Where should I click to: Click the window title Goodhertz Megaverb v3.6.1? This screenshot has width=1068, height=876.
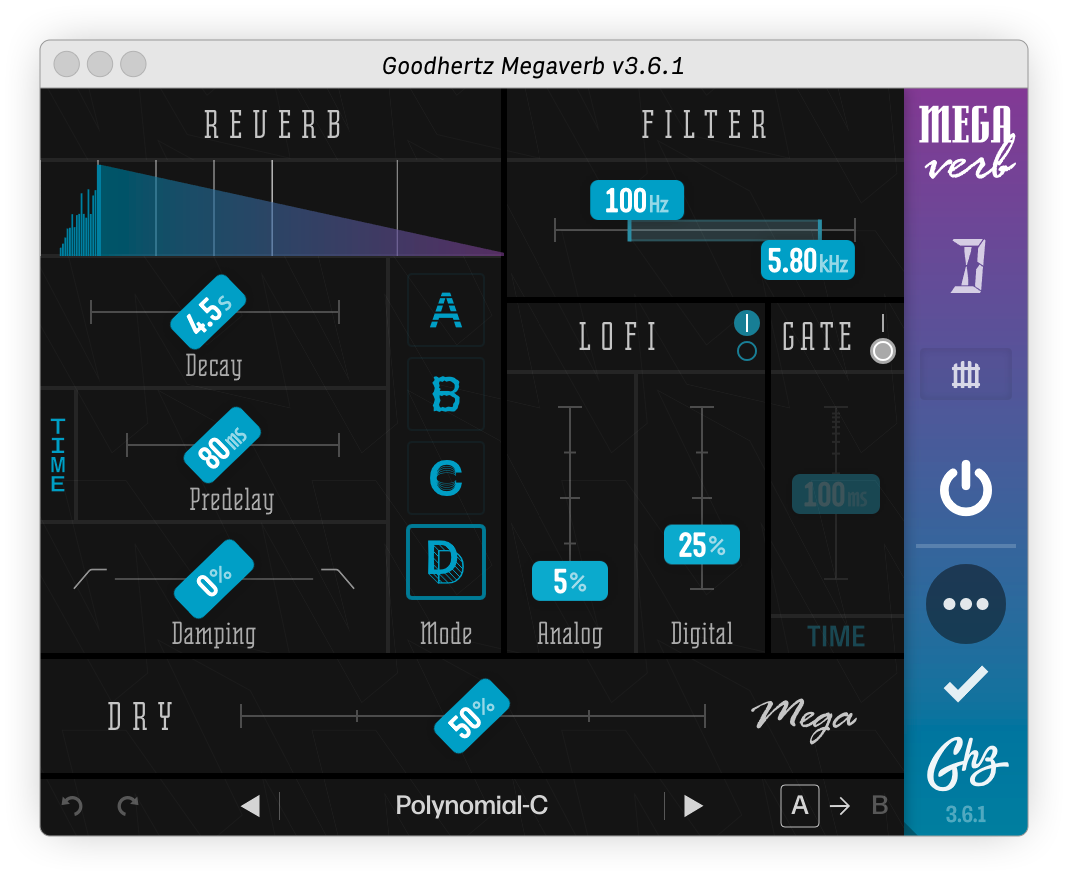tap(533, 66)
